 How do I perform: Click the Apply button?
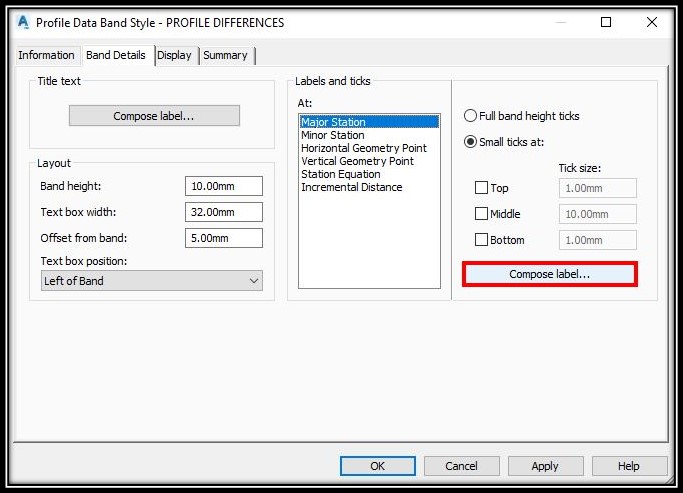coord(545,466)
